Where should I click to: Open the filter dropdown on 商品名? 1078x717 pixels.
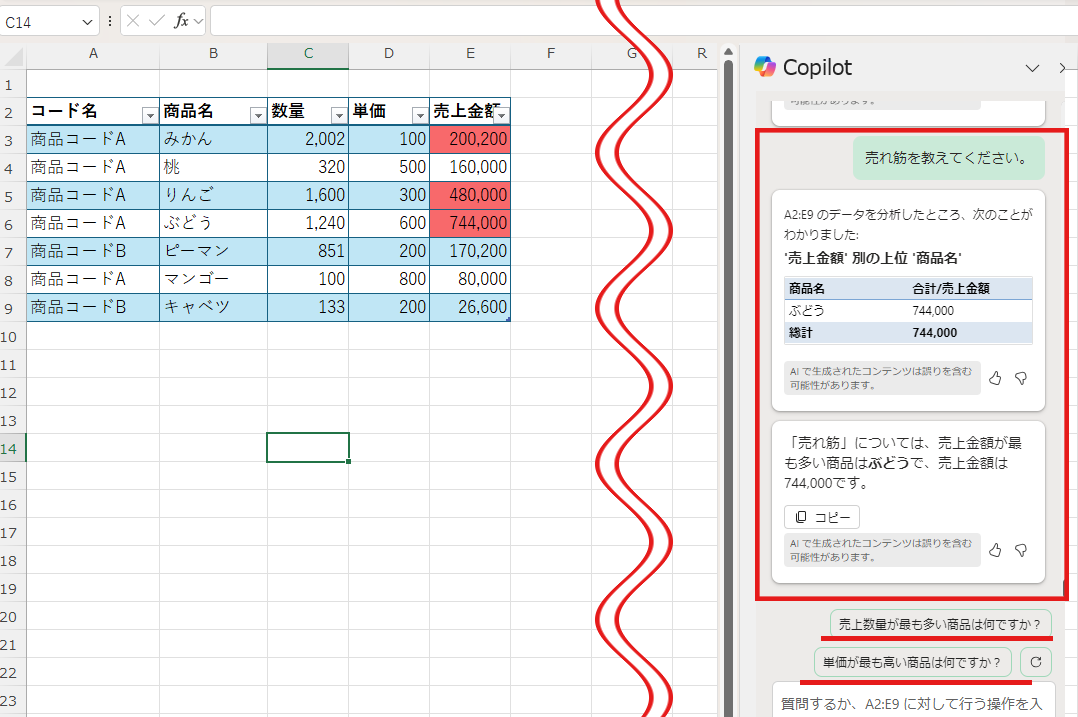point(258,115)
